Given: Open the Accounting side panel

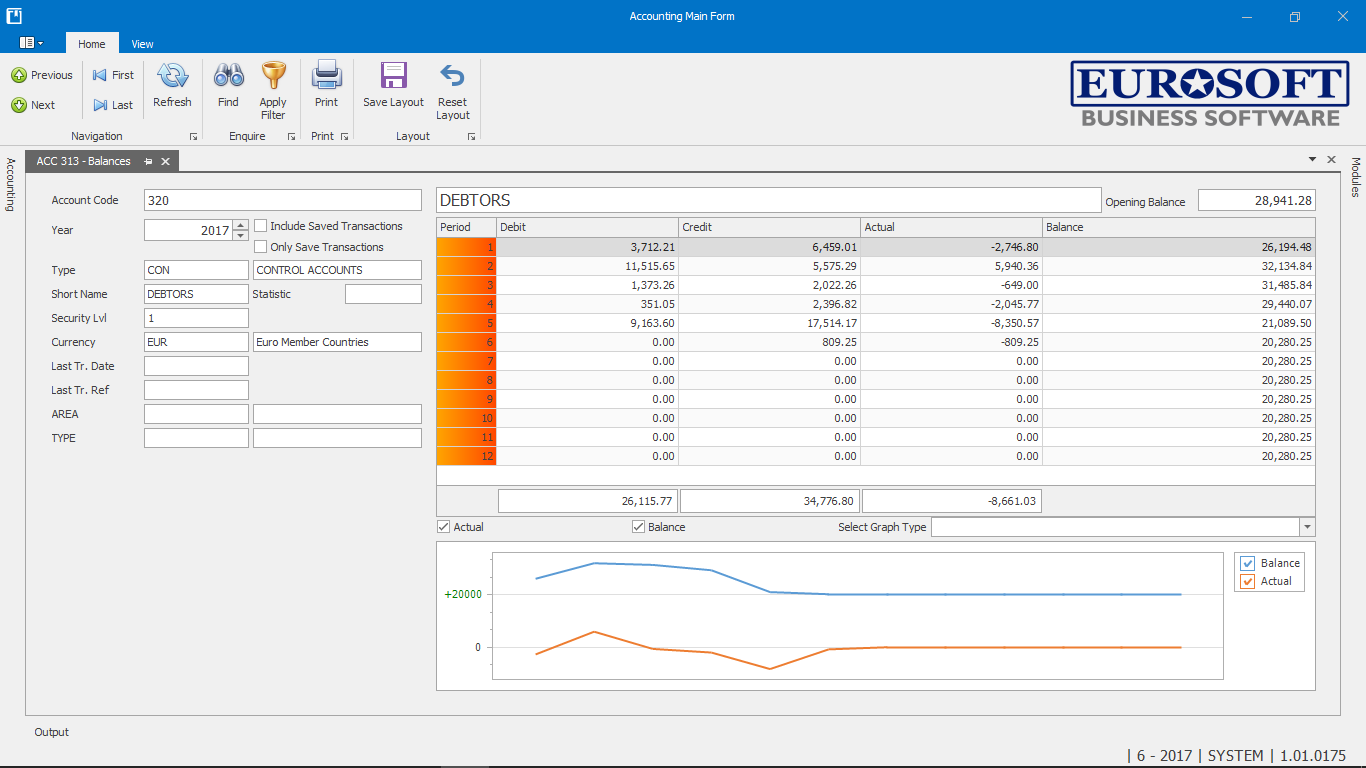Looking at the screenshot, I should [x=10, y=184].
